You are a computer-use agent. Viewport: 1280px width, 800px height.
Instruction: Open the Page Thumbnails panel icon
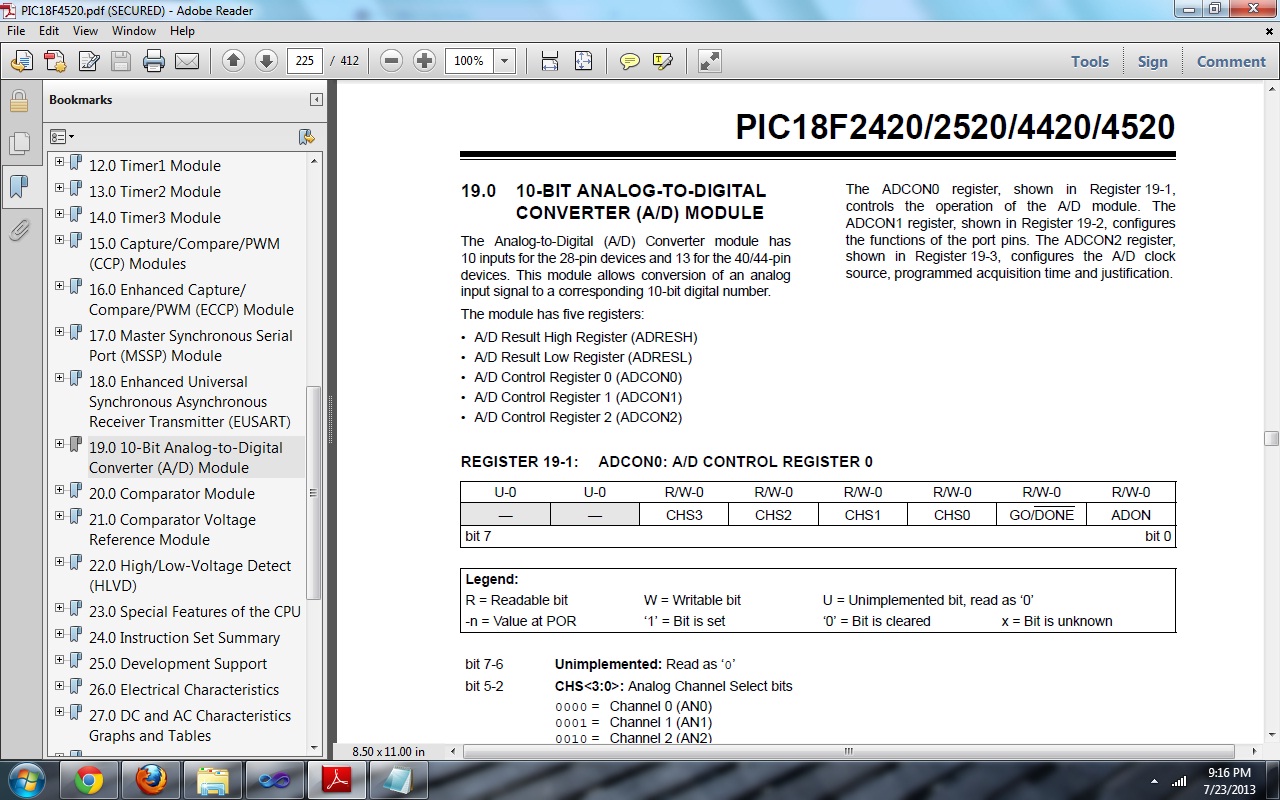pos(18,144)
